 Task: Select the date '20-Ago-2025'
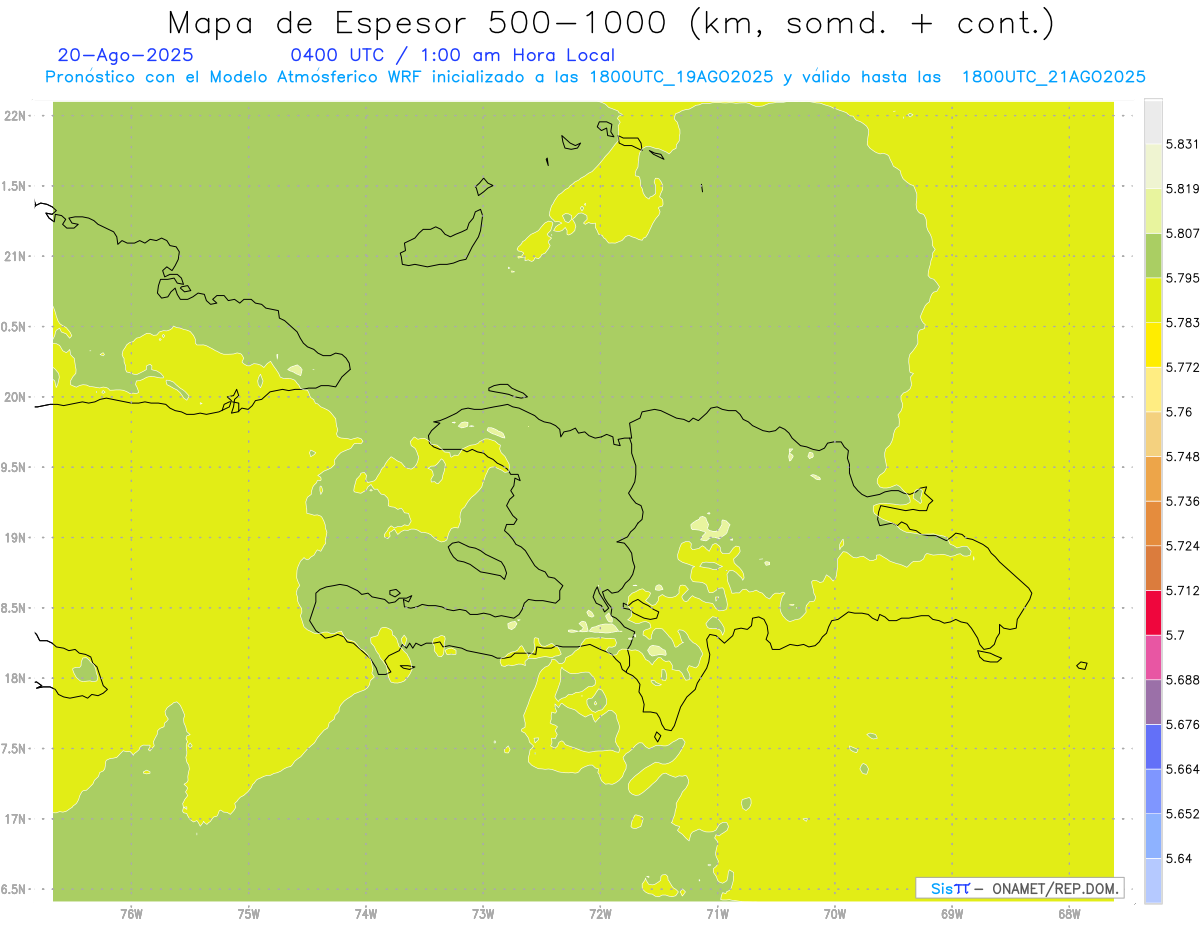pos(126,56)
